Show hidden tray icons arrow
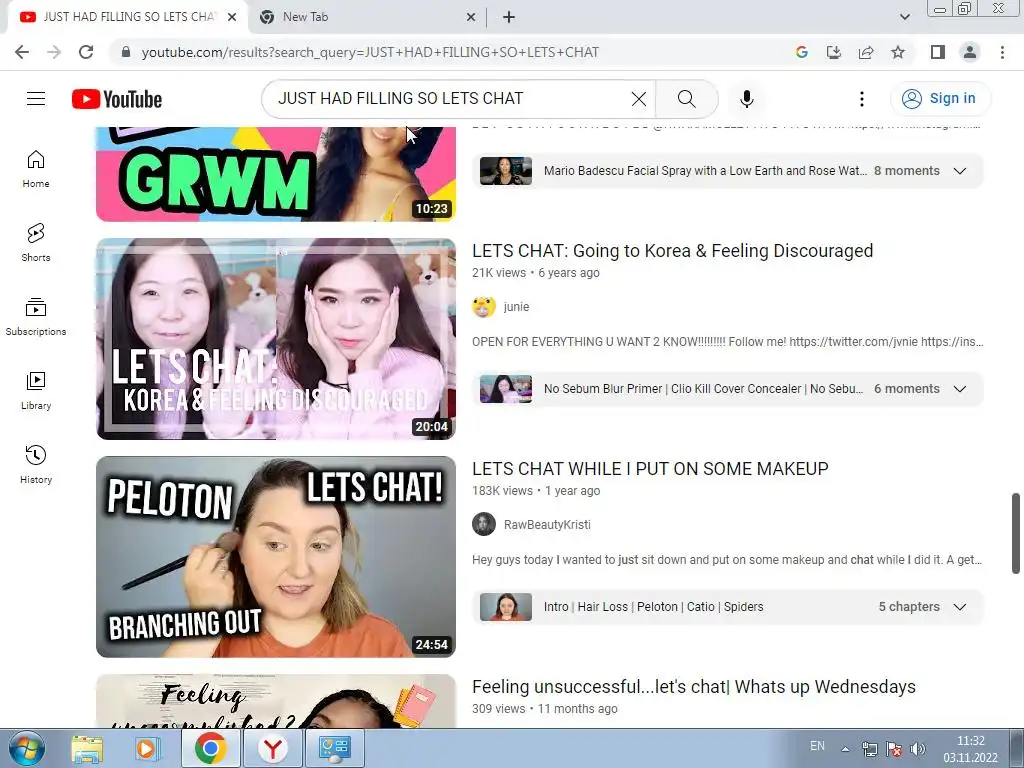This screenshot has width=1024, height=768. point(845,749)
